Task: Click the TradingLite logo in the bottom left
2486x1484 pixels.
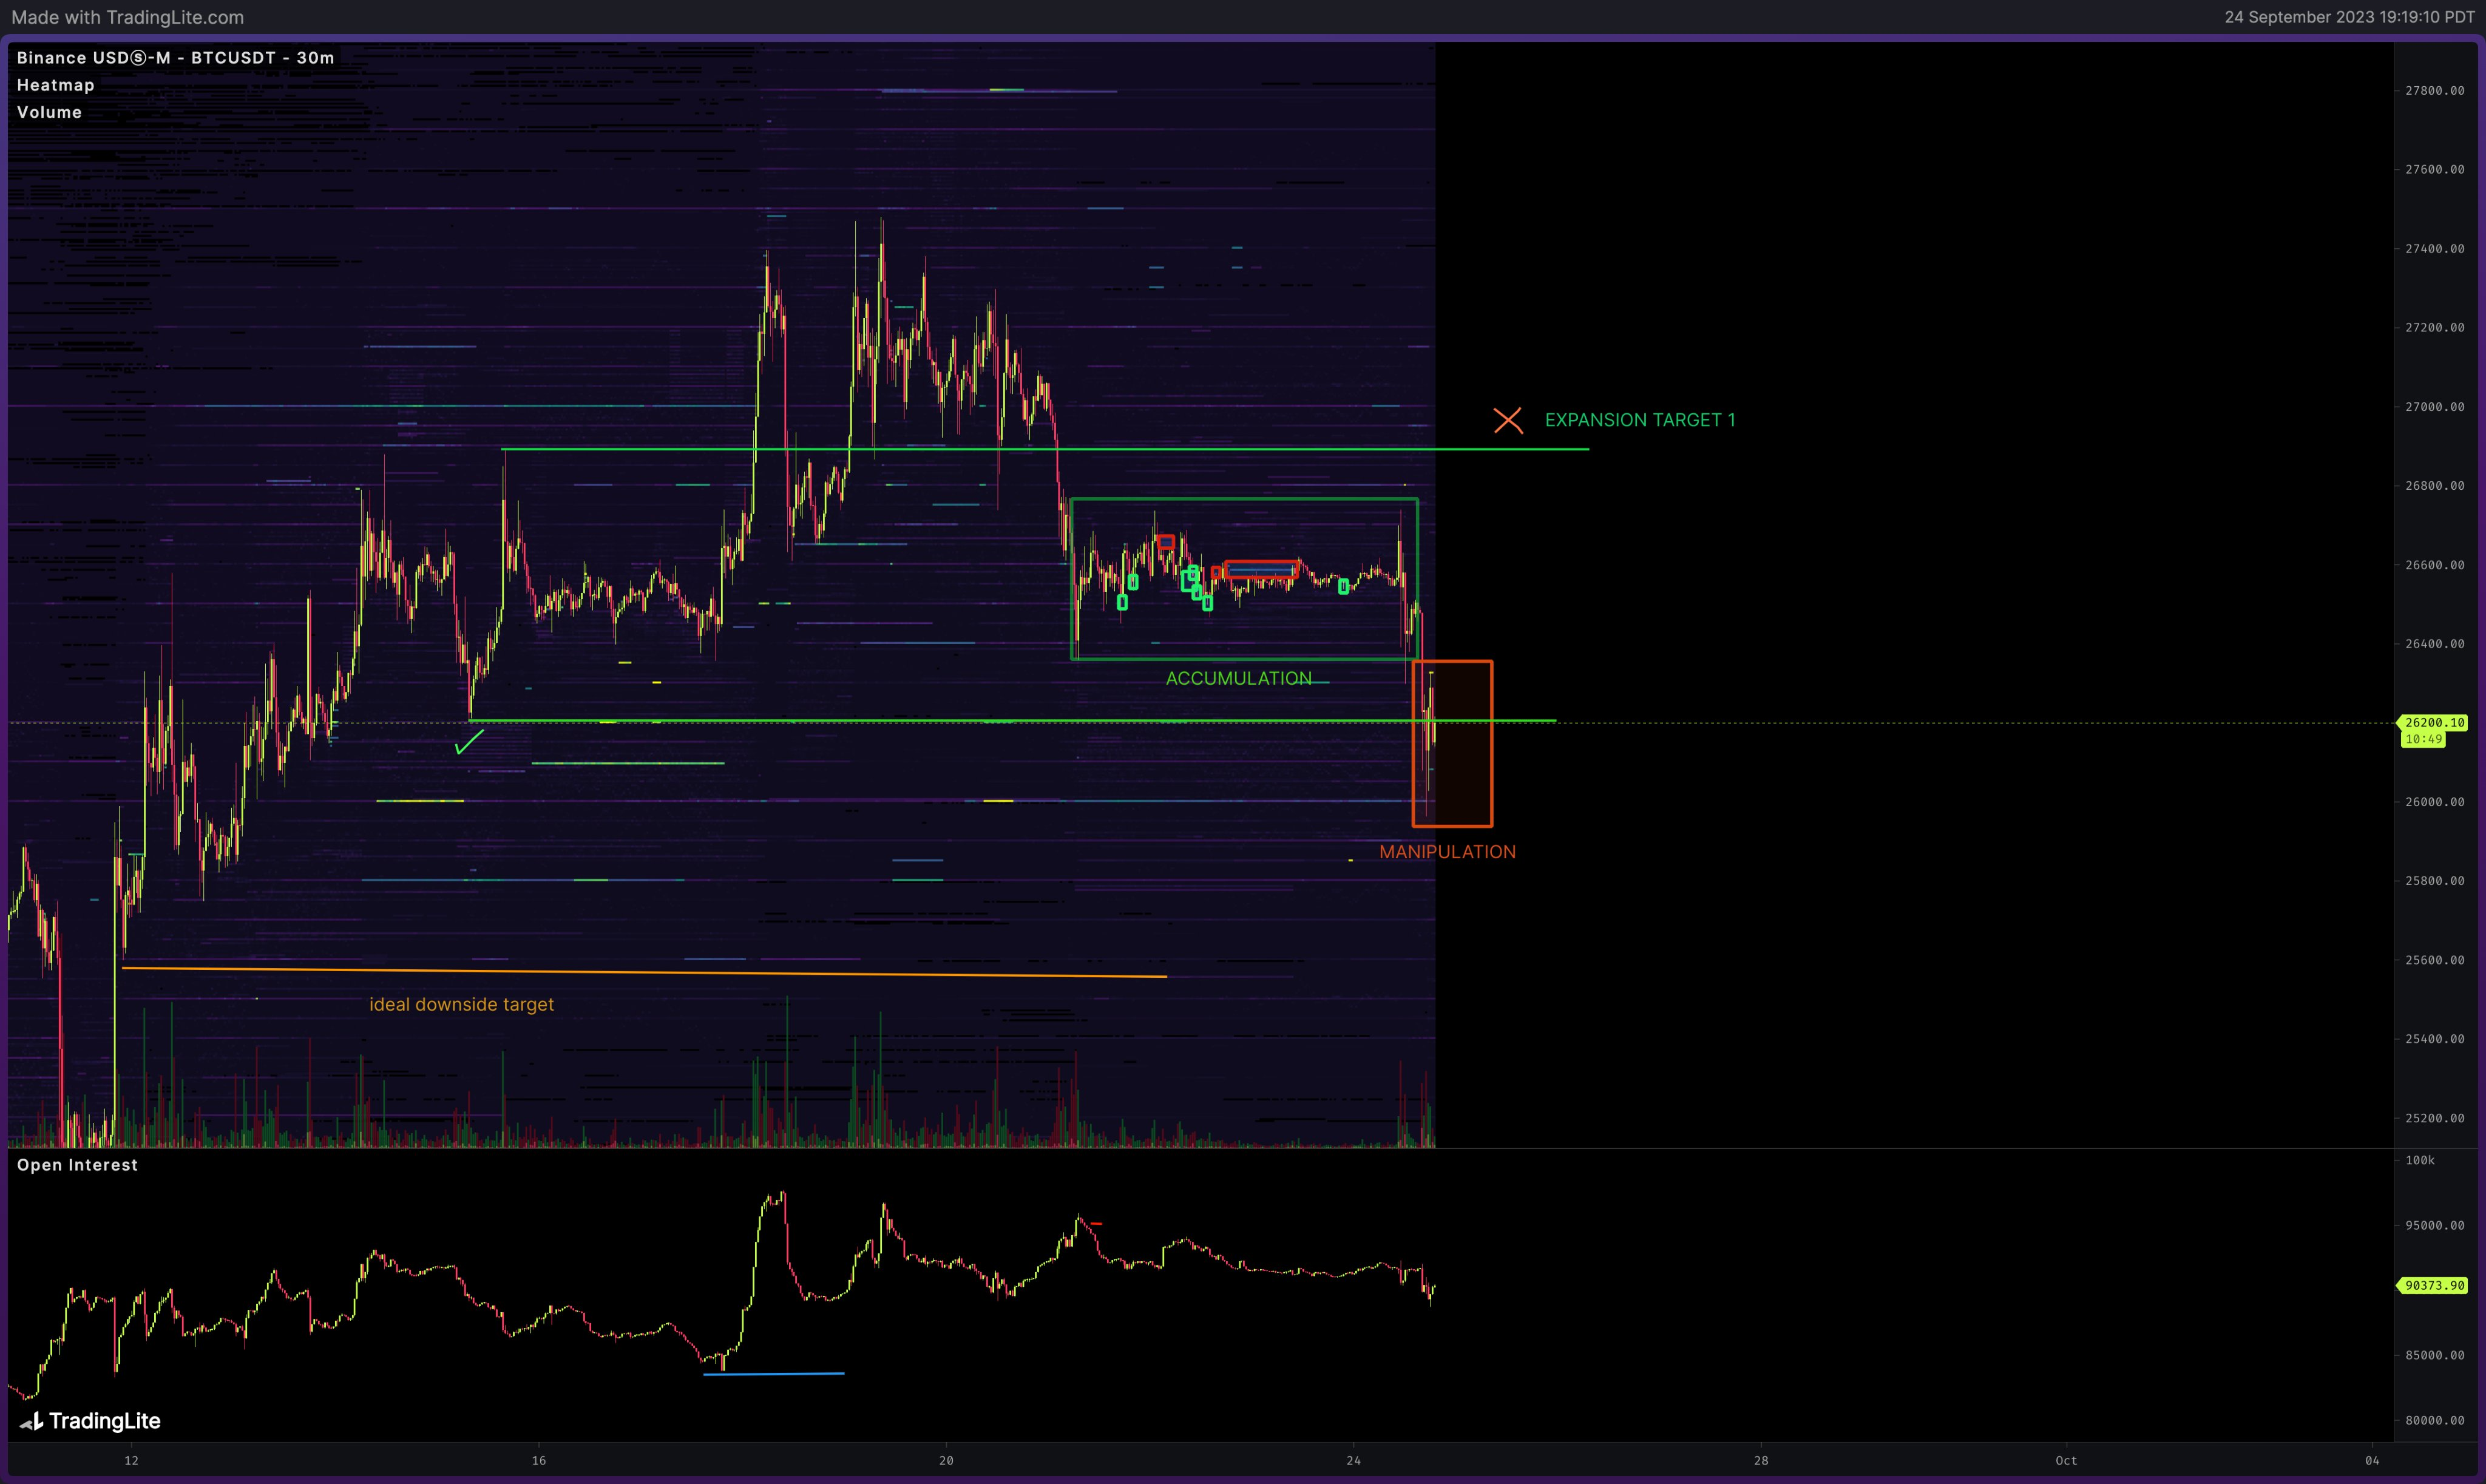Action: pyautogui.click(x=90, y=1421)
